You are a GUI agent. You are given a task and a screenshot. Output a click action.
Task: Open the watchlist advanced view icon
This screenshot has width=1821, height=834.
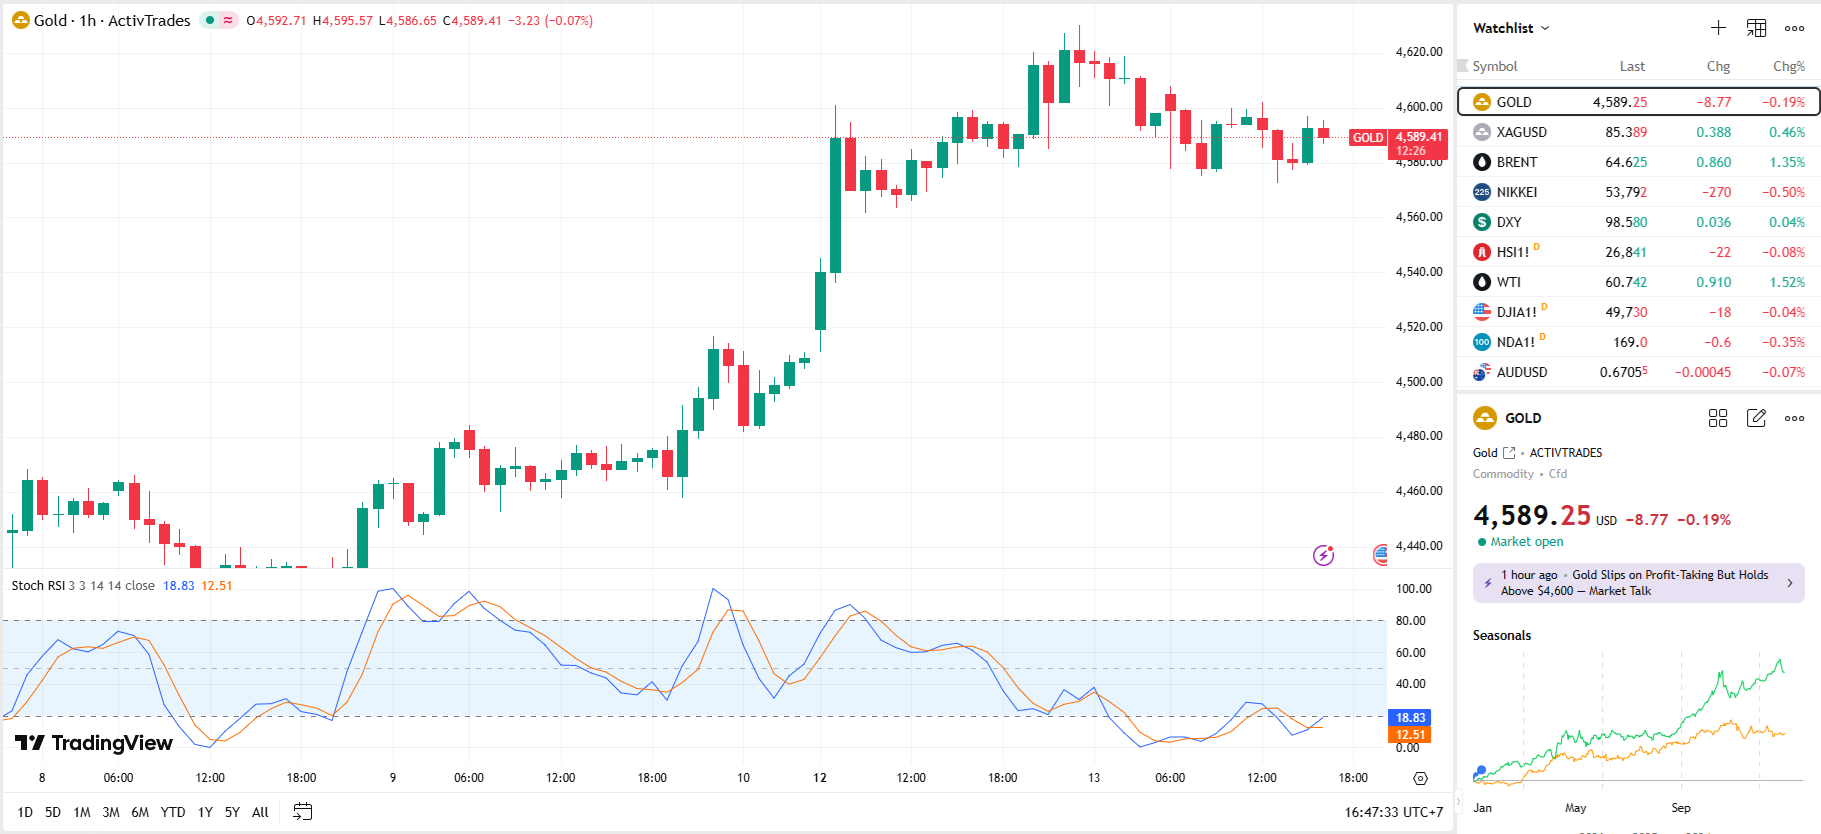[1756, 28]
